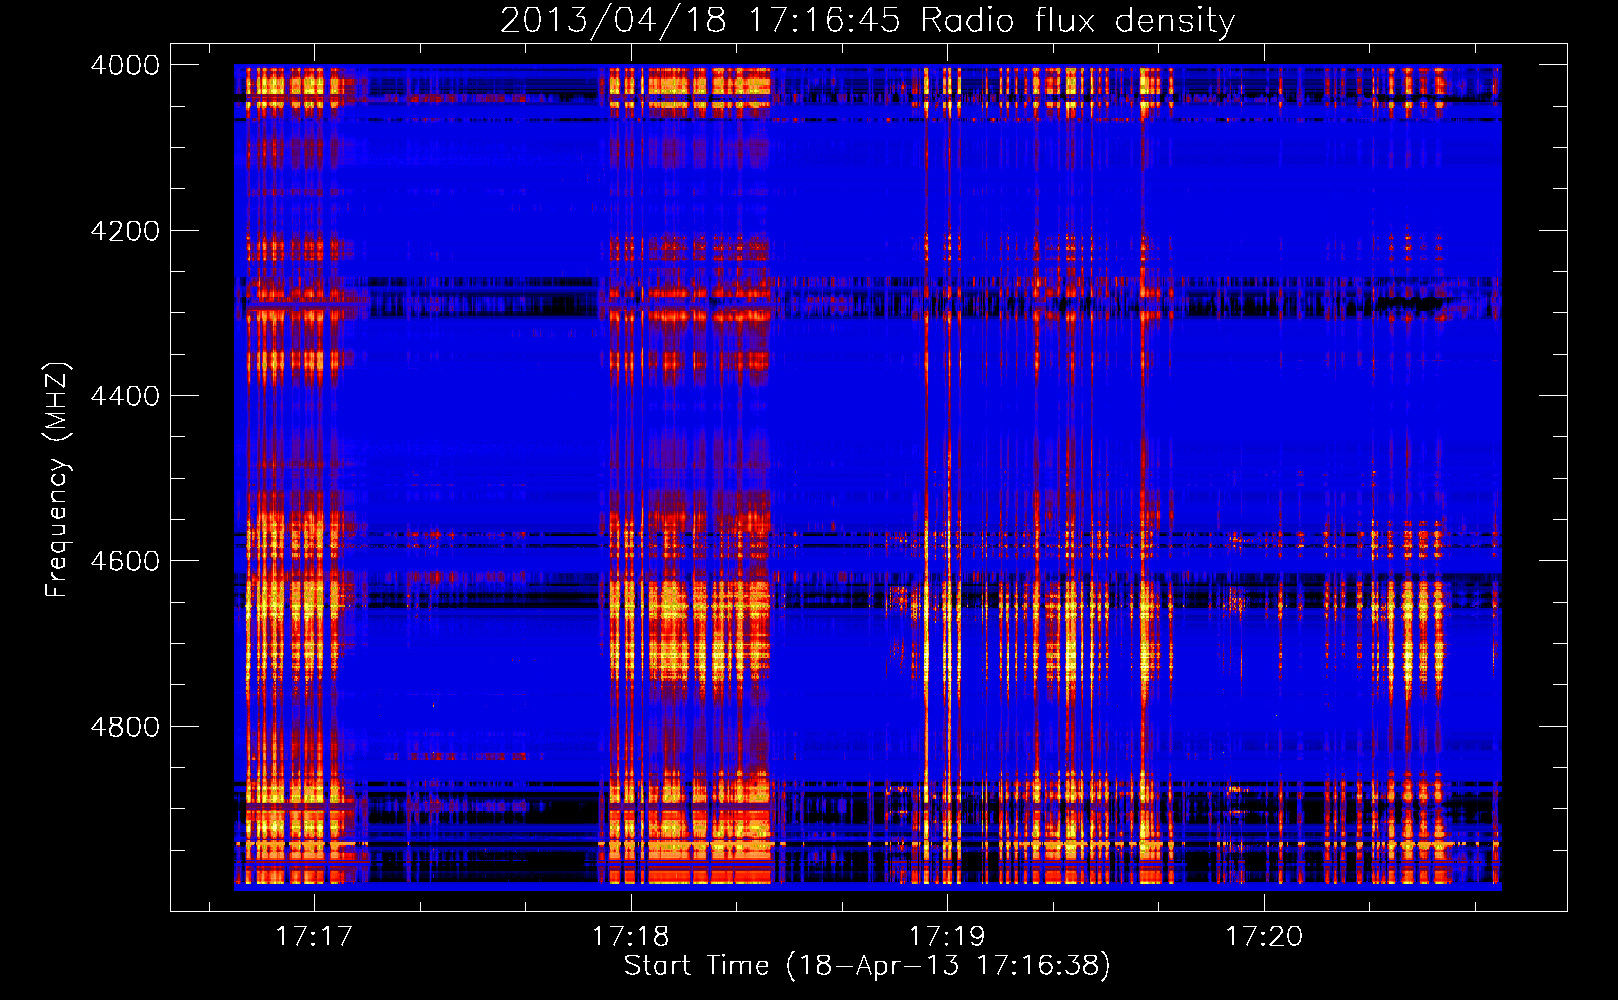1618x1000 pixels.
Task: Click the 17:17 time tick label
Action: (314, 937)
